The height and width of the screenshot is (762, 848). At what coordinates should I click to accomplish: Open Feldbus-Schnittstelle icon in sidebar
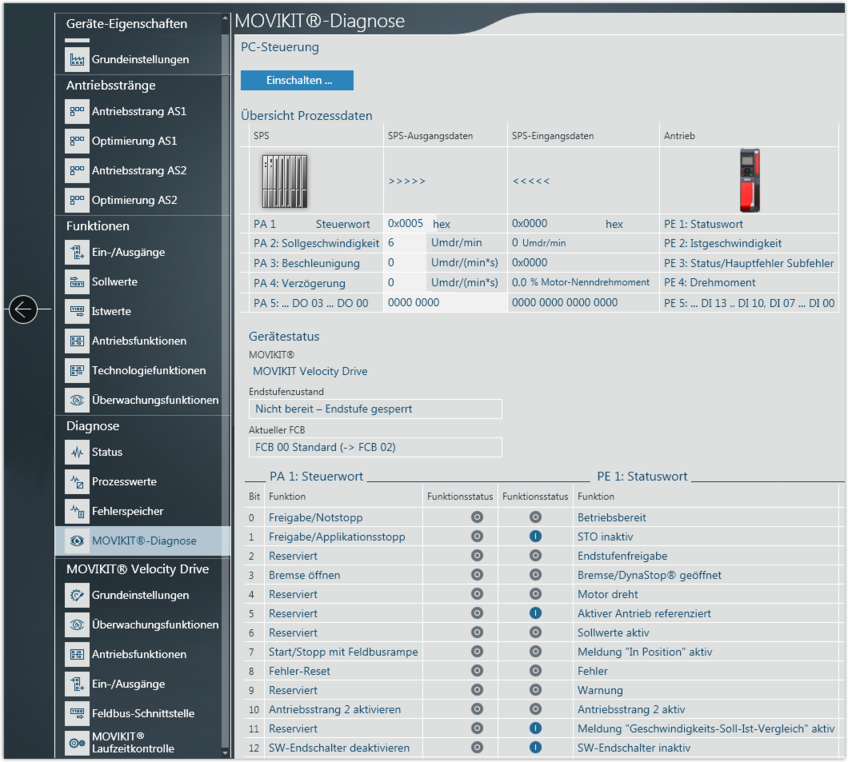coord(77,714)
